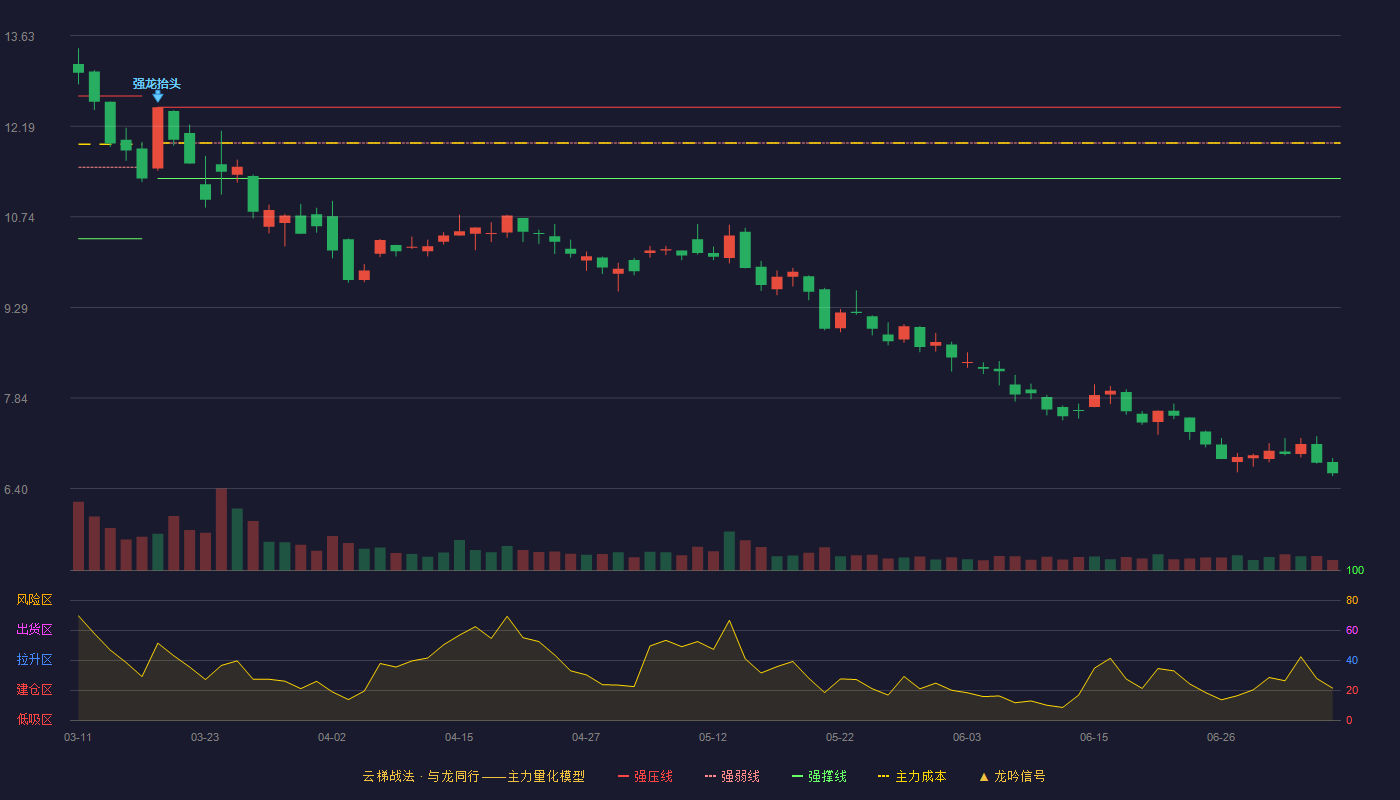The width and height of the screenshot is (1400, 800).
Task: Toggle the 强压线 legend entry
Action: pos(645,777)
